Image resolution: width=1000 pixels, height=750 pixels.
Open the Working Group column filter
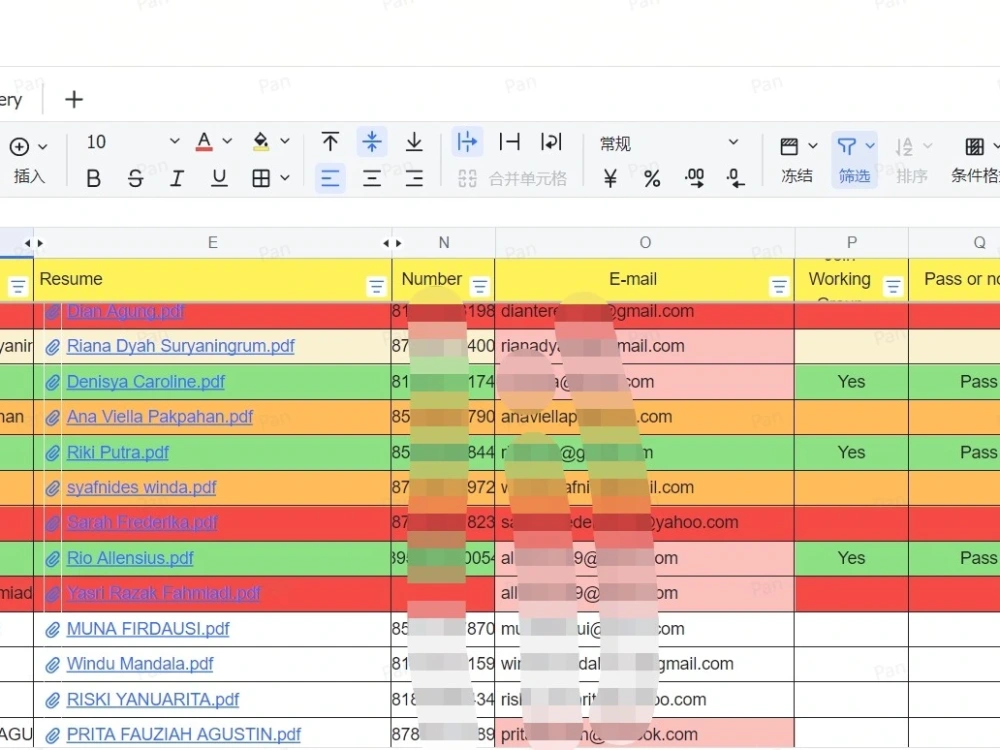893,287
